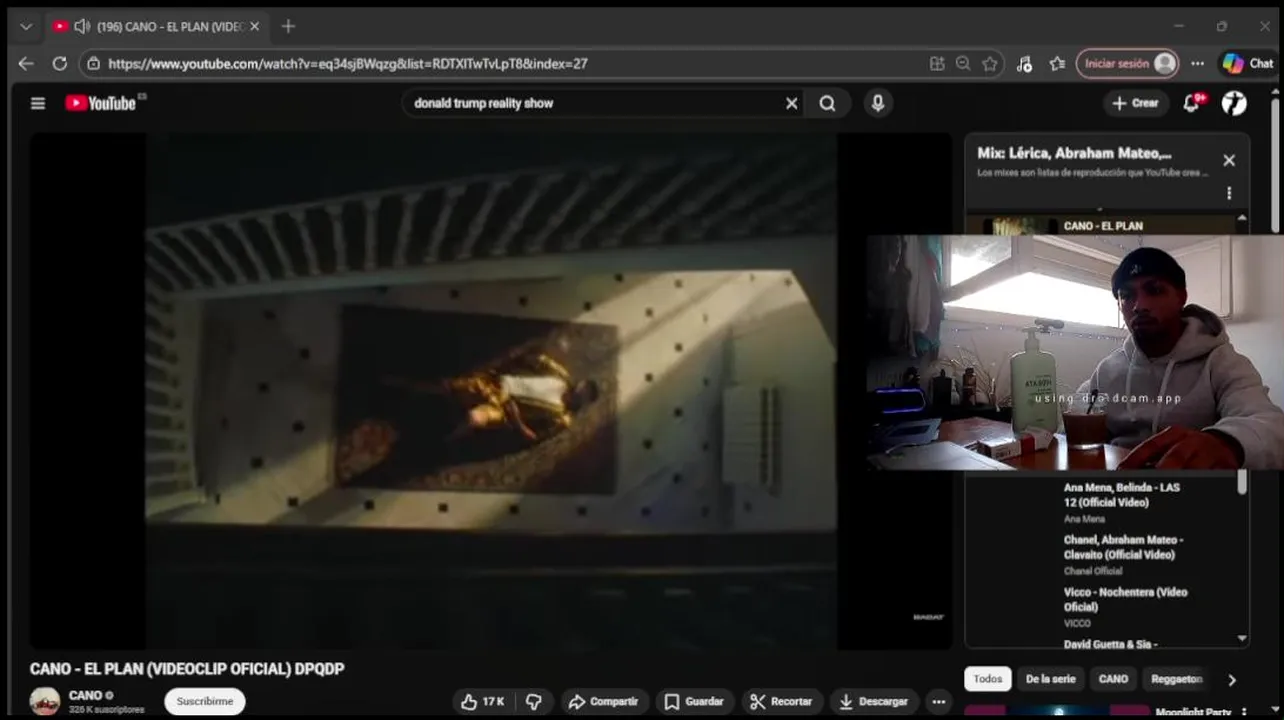Start voice search with microphone
The image size is (1284, 720).
(x=877, y=103)
